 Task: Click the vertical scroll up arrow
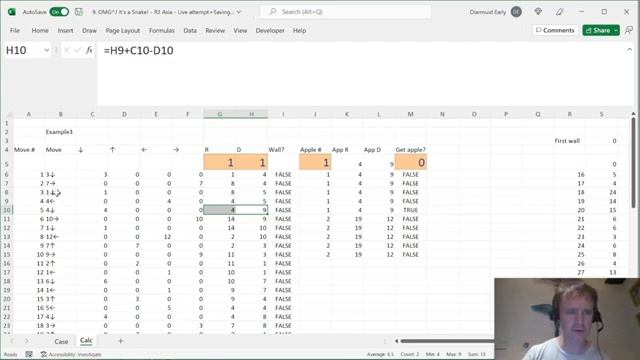[633, 113]
